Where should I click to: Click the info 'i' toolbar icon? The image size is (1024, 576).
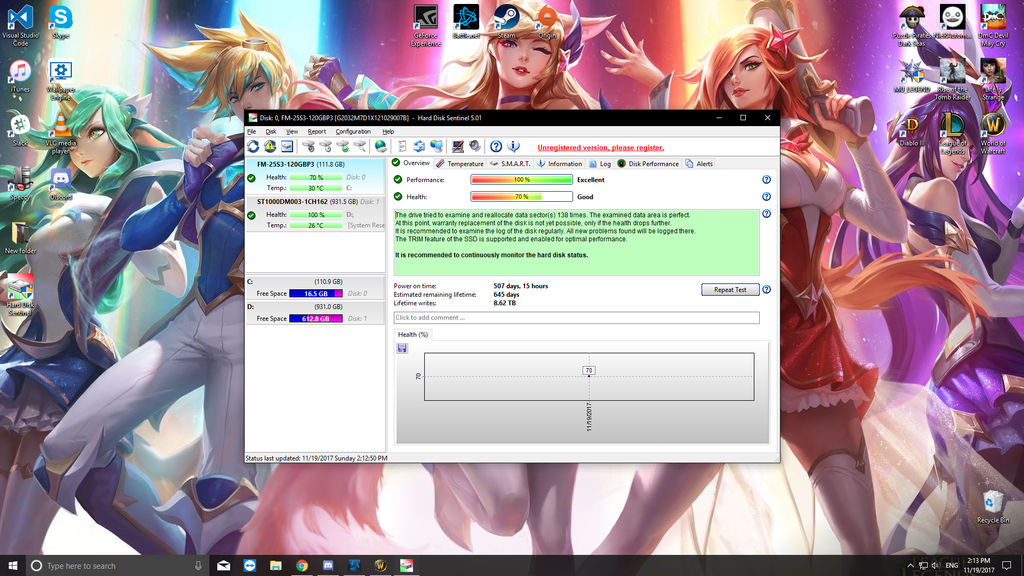513,147
